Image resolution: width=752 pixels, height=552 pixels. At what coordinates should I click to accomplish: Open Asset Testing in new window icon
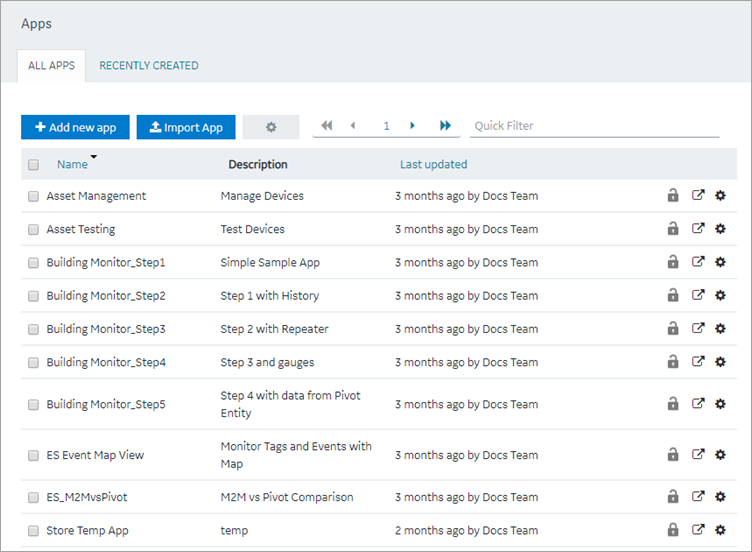click(698, 228)
